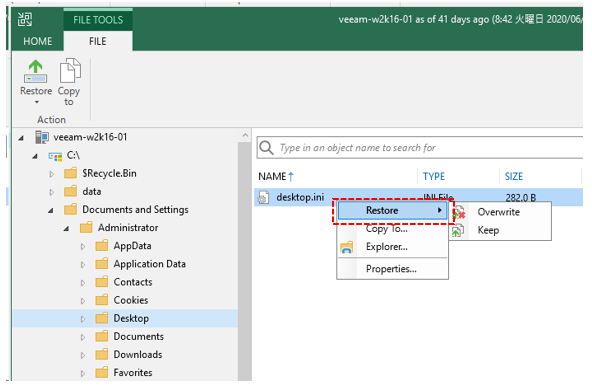Click the AppData folder icon
592x388 pixels.
pos(102,246)
